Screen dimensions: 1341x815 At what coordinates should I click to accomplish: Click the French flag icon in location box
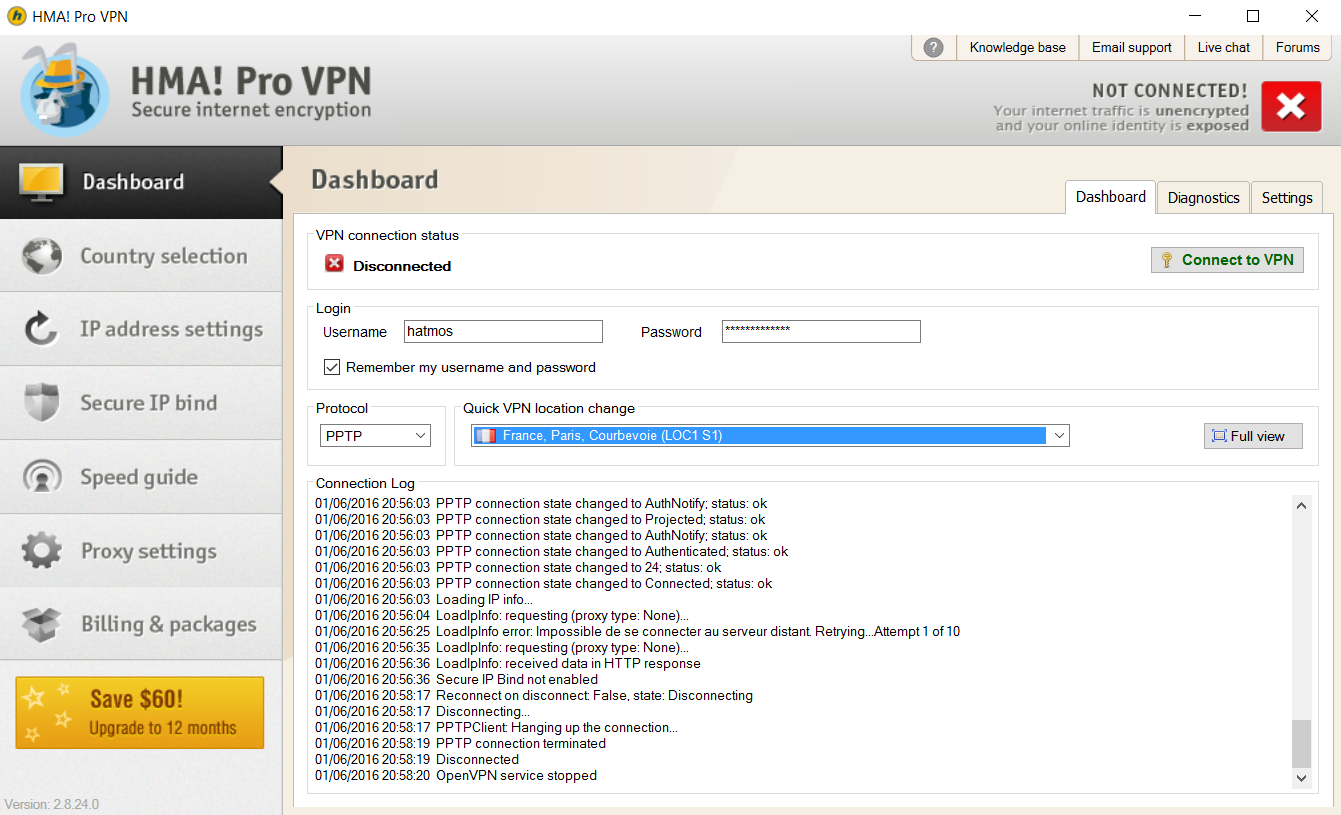tap(486, 436)
